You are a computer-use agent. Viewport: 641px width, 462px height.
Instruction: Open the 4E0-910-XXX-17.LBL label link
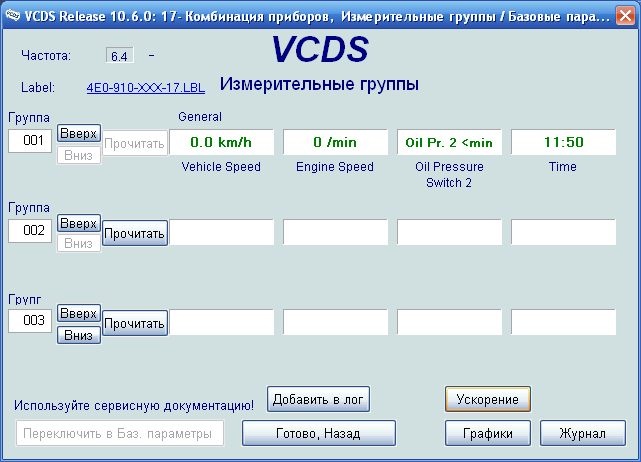(146, 87)
